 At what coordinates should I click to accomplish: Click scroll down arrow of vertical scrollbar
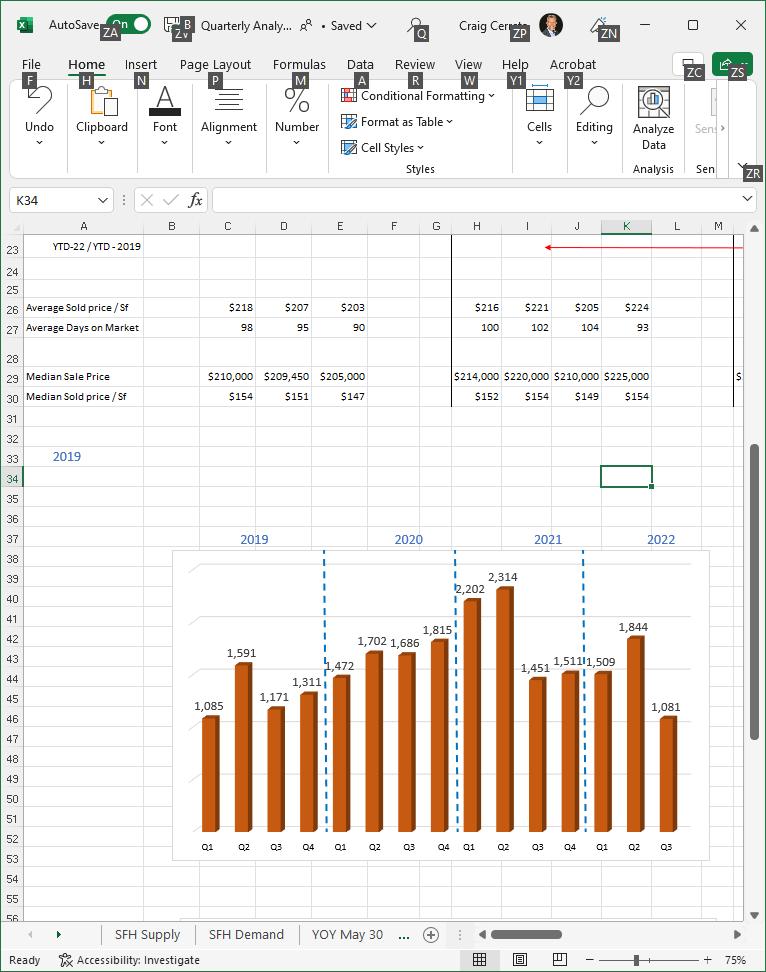tap(754, 915)
